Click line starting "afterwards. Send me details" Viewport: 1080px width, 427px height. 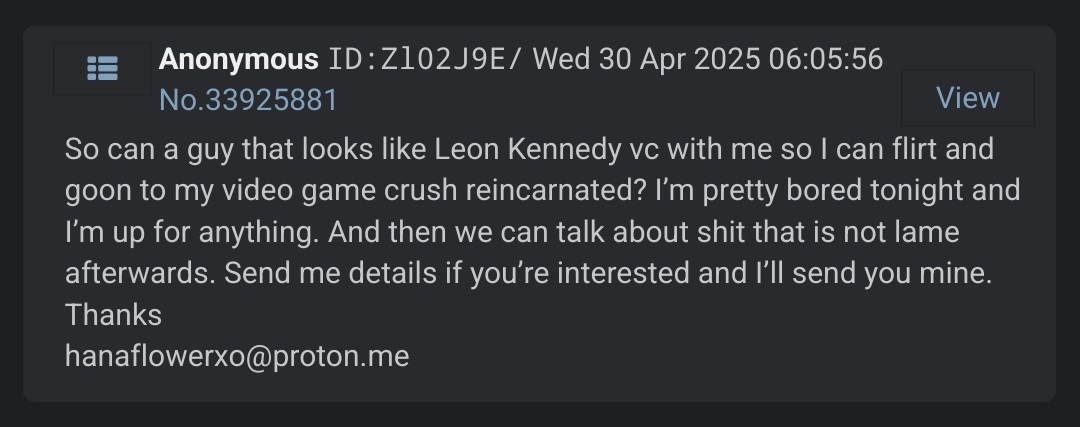click(528, 273)
